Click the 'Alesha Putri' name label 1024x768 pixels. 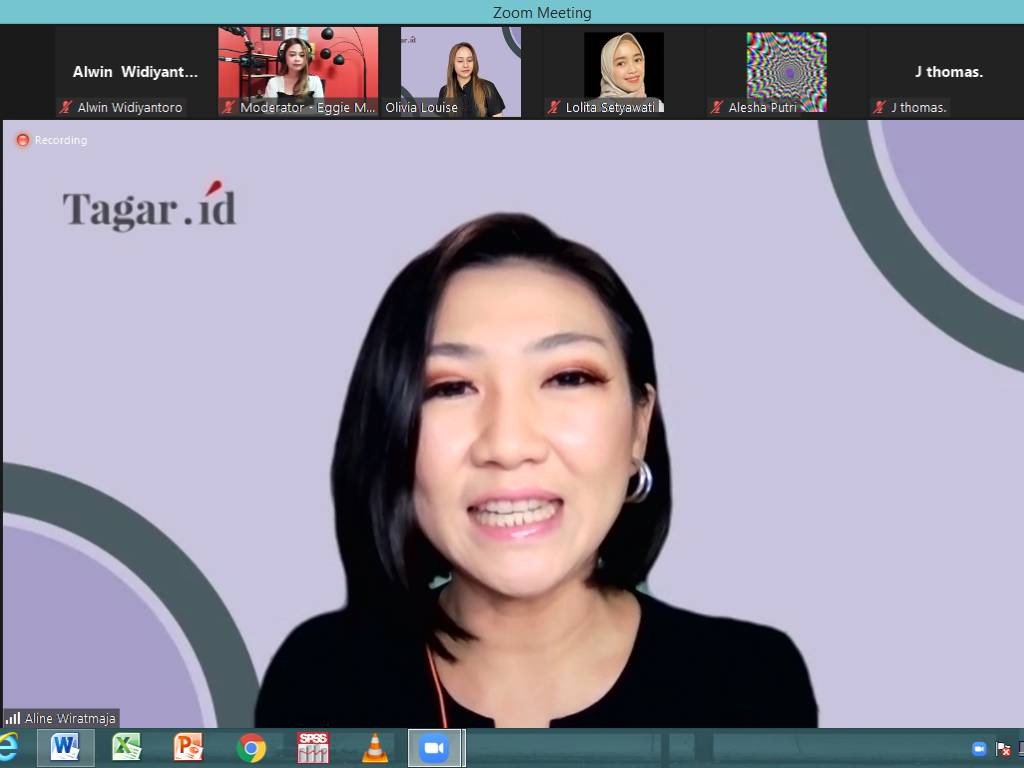coord(762,107)
